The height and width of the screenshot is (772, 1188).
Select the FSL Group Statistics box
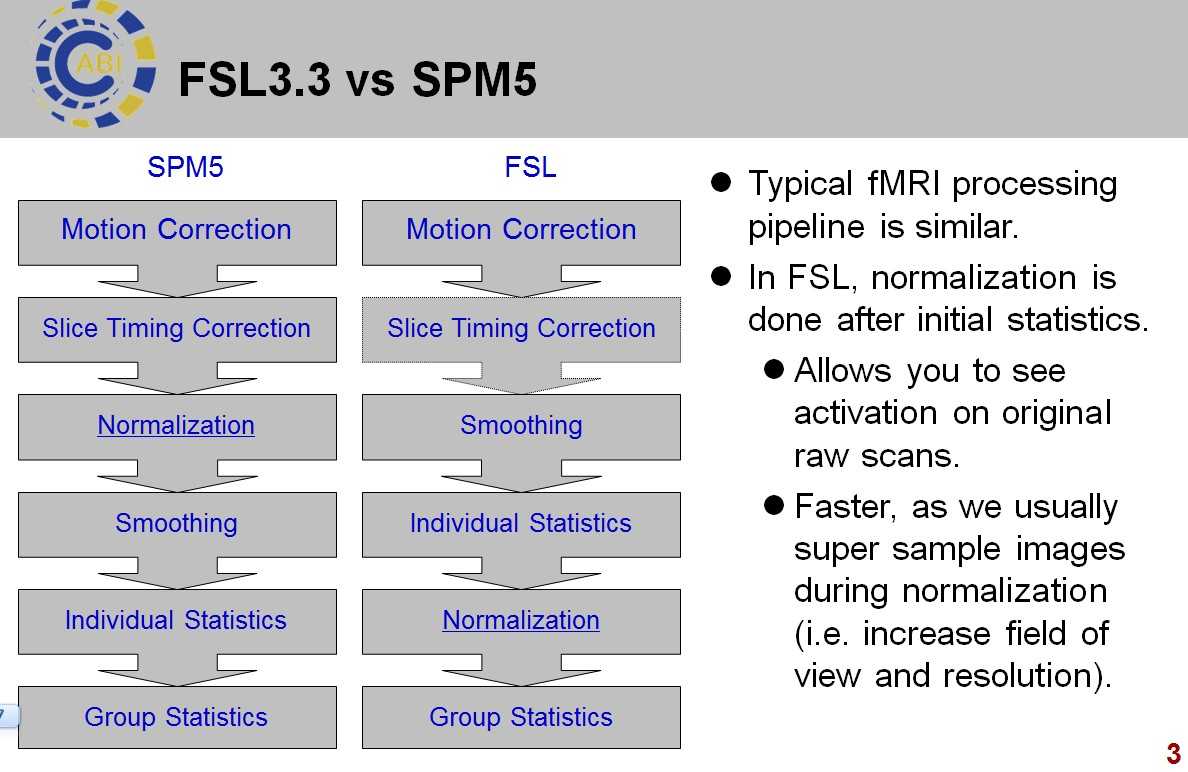[x=521, y=717]
